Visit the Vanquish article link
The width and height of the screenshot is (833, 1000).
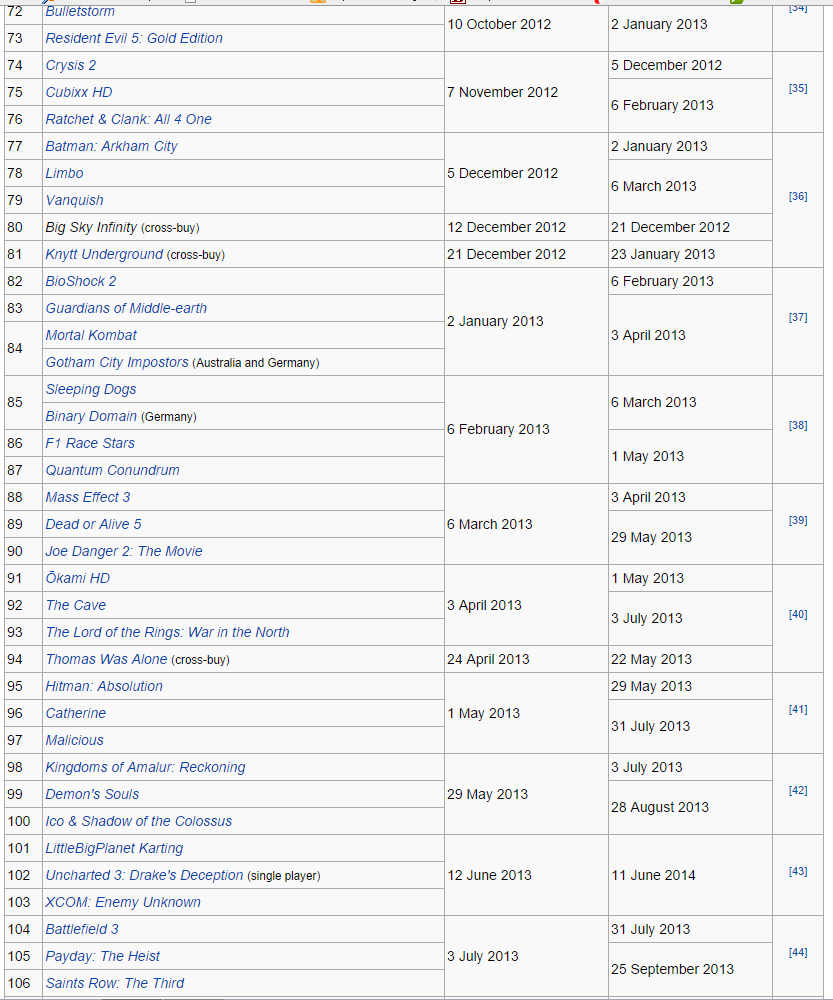pyautogui.click(x=74, y=200)
